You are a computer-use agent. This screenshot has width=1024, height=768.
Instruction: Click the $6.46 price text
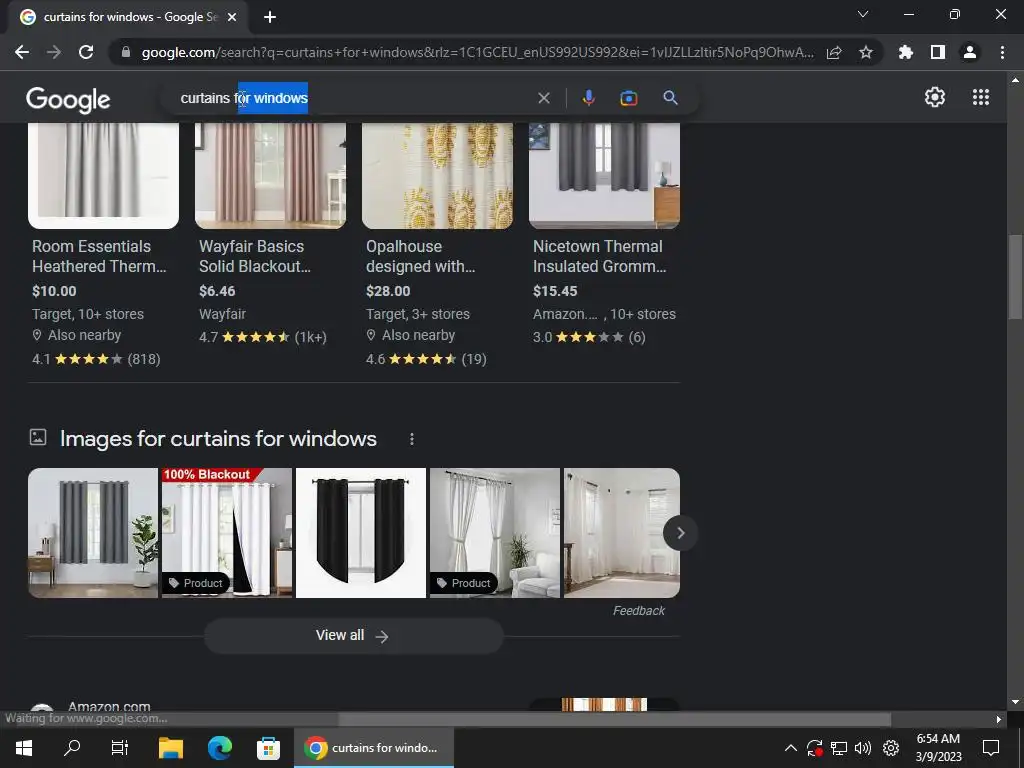[x=217, y=291]
